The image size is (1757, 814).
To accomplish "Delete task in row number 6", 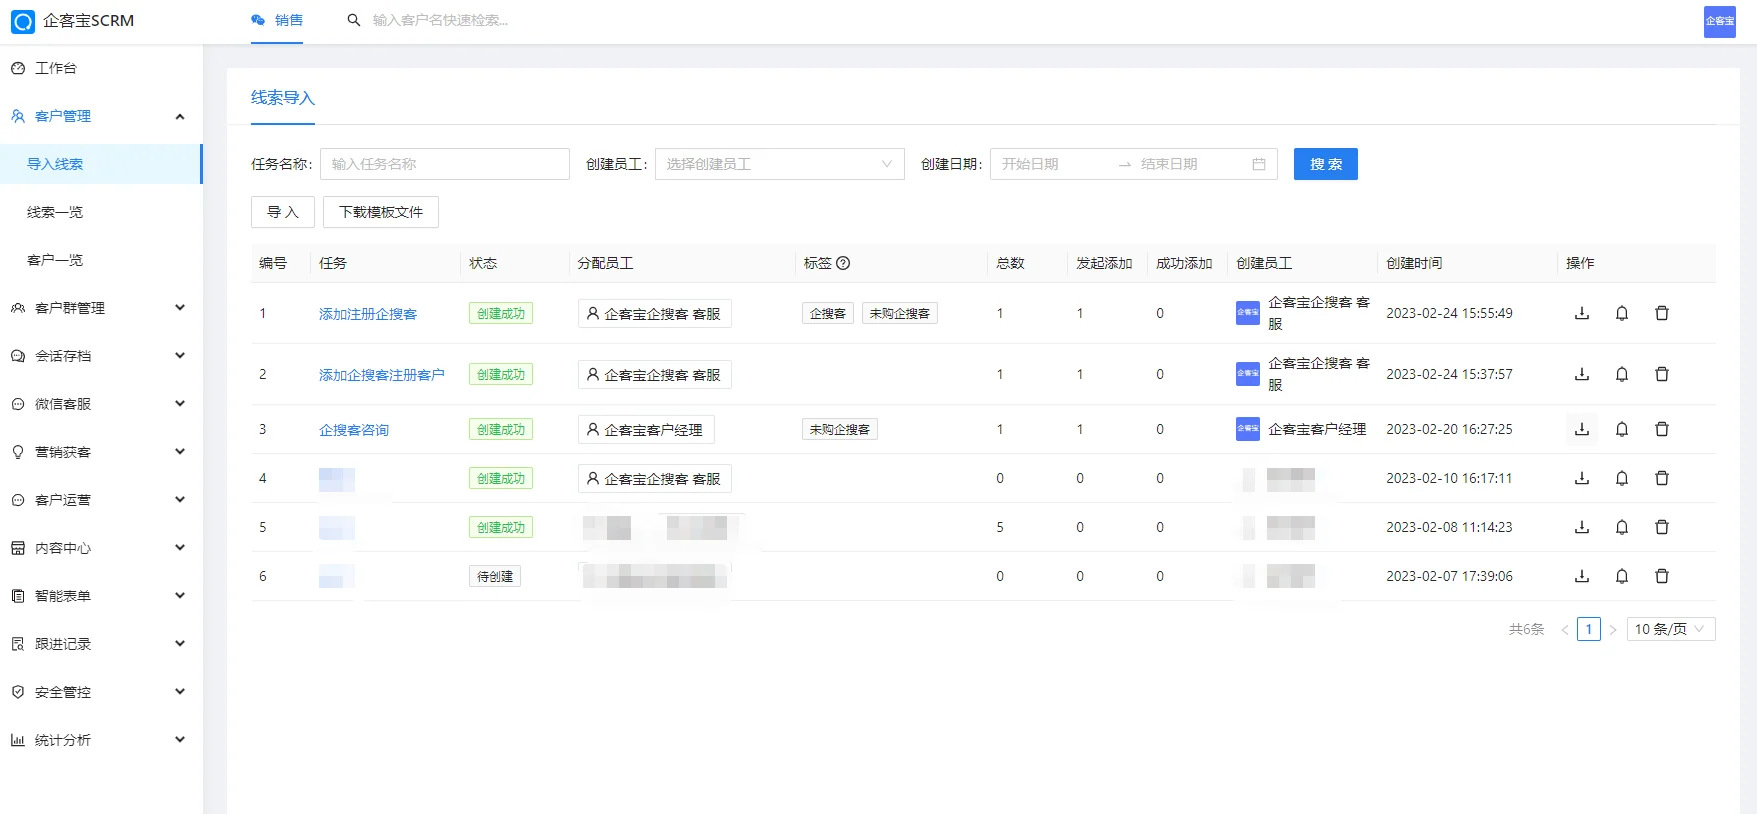I will (1662, 576).
